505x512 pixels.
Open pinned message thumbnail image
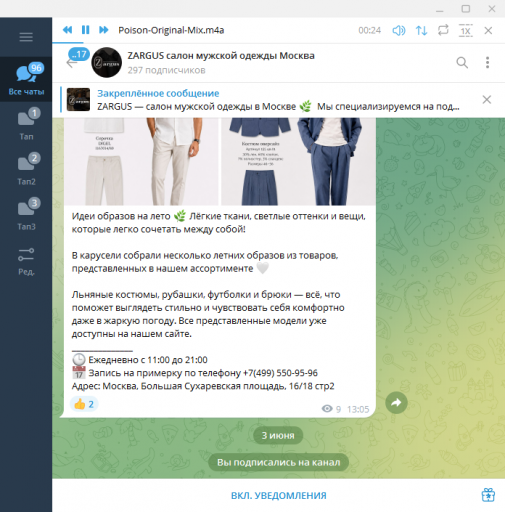coord(78,99)
